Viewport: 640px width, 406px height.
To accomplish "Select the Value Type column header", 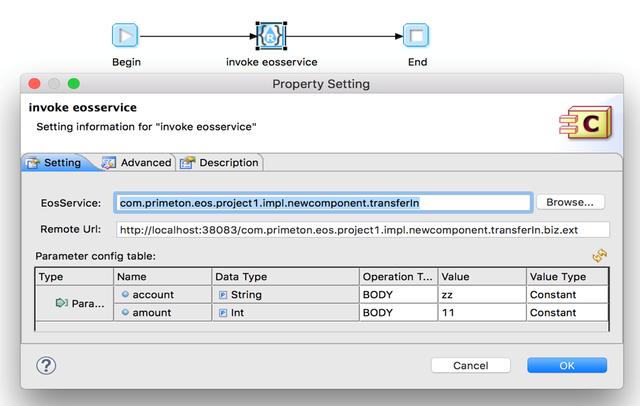I will pyautogui.click(x=567, y=277).
